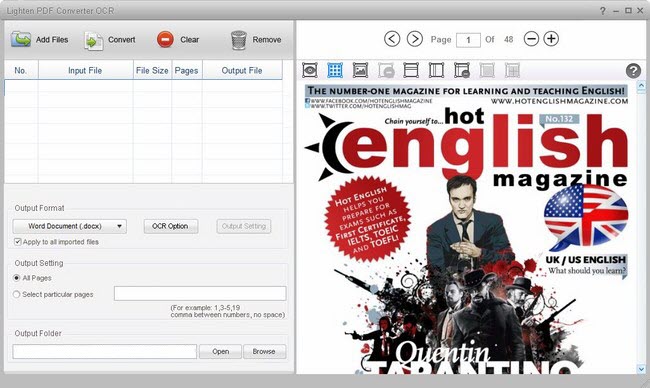Image resolution: width=650 pixels, height=388 pixels.
Task: Toggle Apply to all imported files checkbox
Action: coord(18,242)
